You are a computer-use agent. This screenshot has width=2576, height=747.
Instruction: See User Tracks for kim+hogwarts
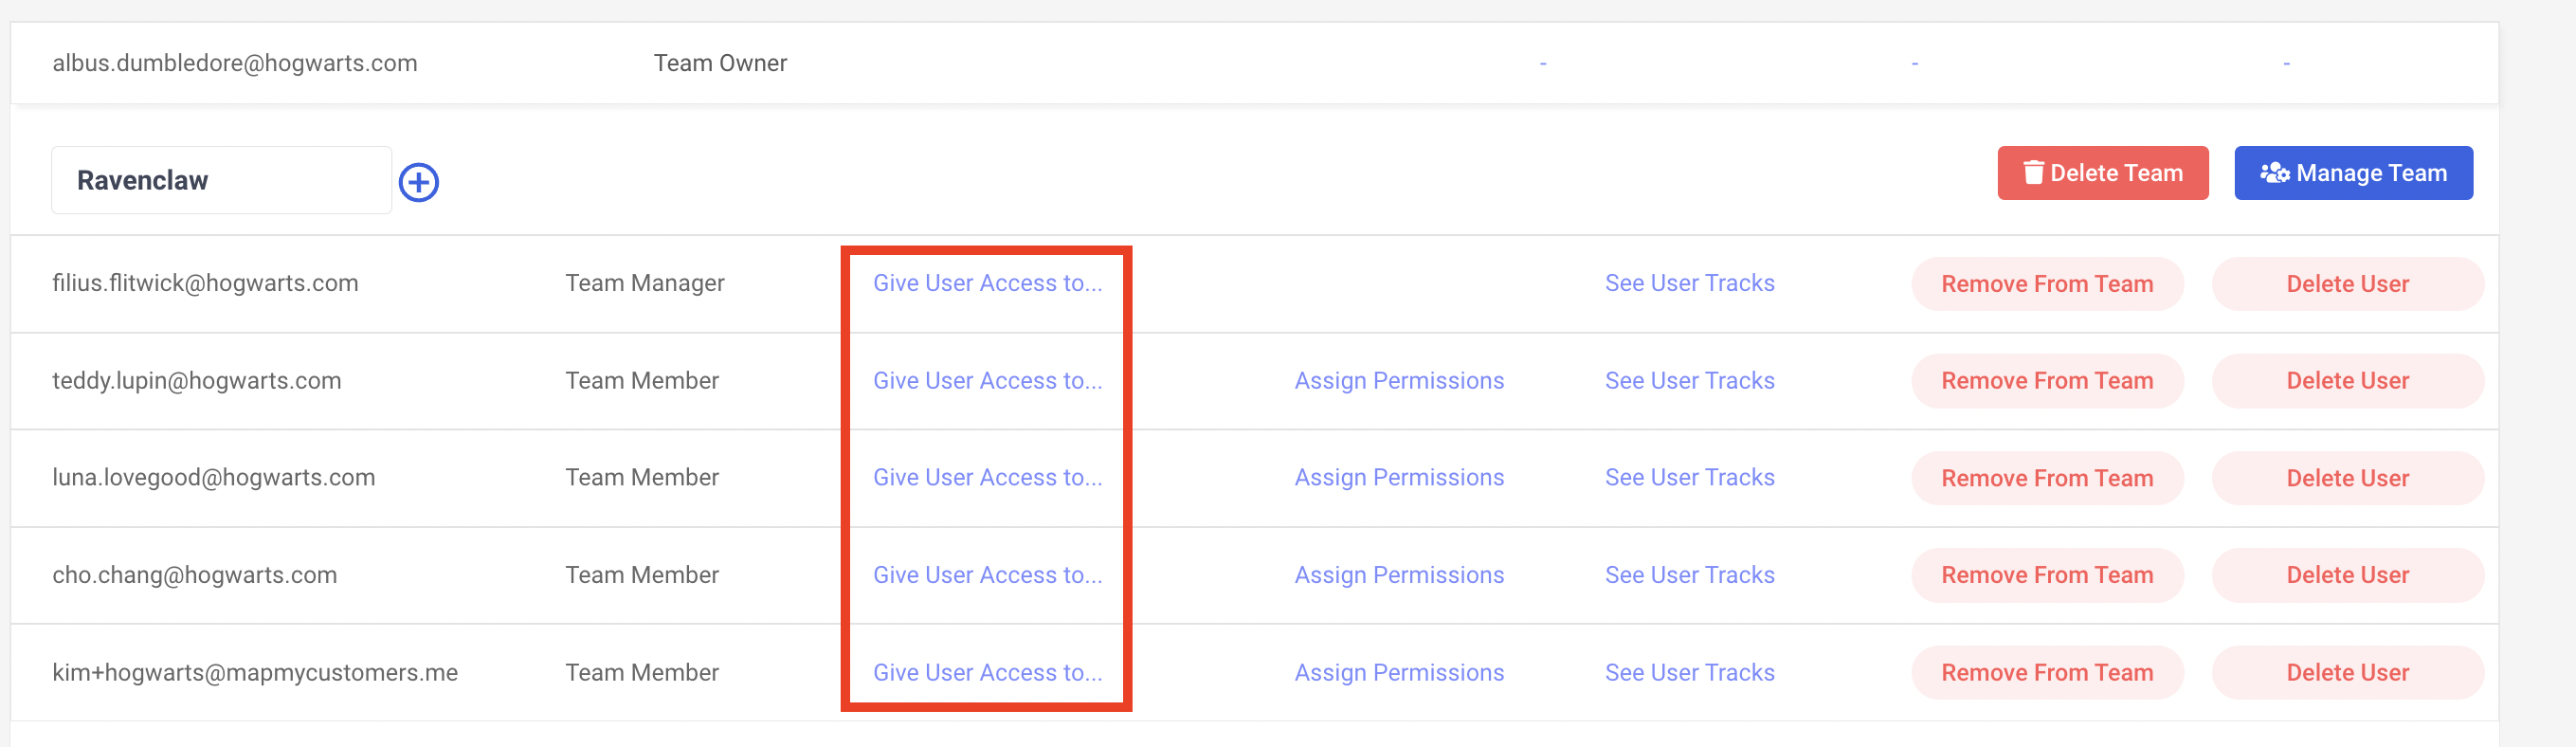[1690, 673]
